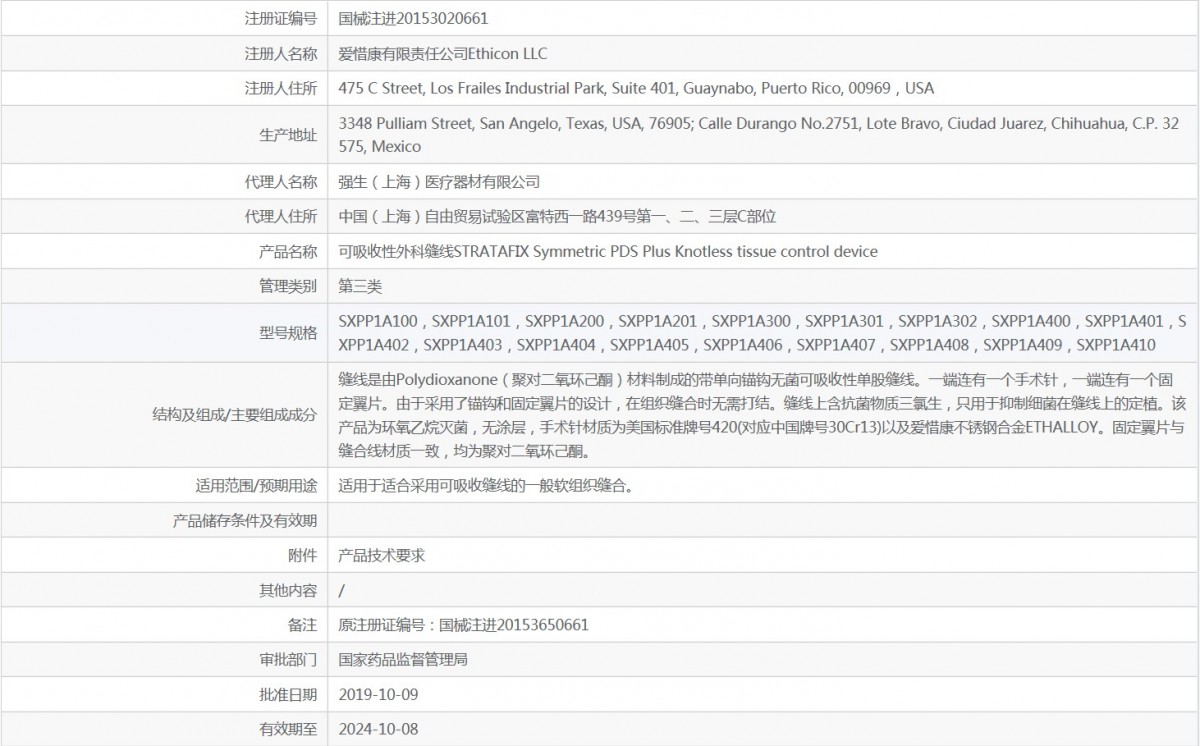Select the label 代理人名称
This screenshot has width=1200, height=746.
pyautogui.click(x=281, y=182)
